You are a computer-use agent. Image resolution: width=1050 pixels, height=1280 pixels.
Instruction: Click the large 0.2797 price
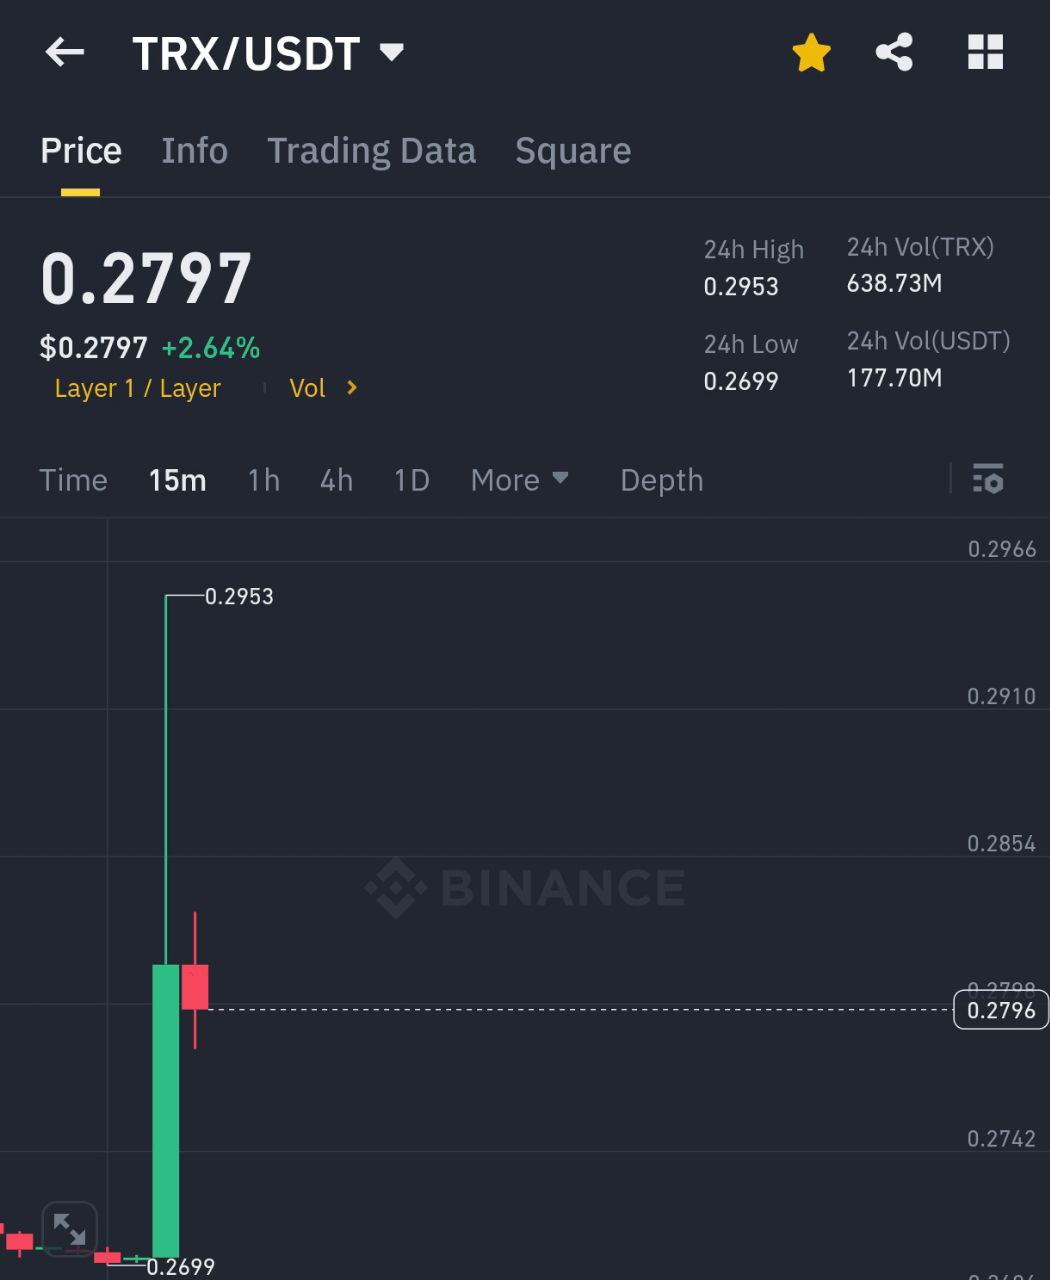point(146,278)
